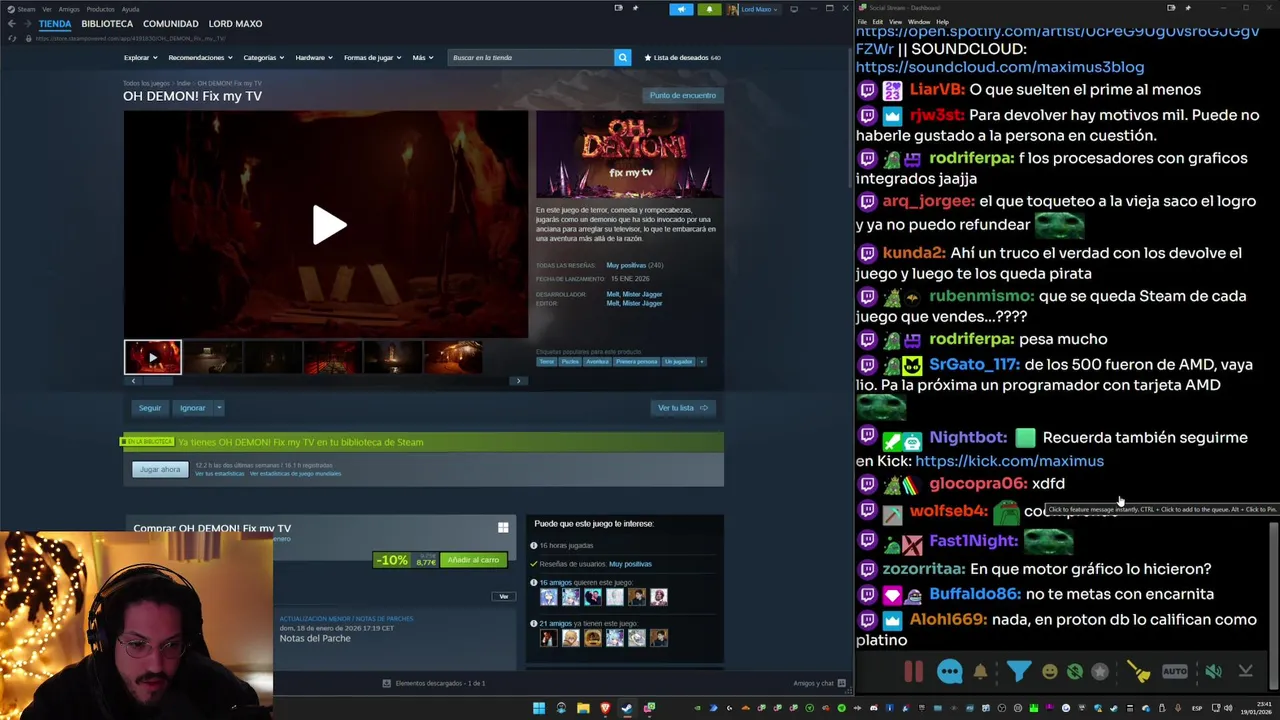Open the Amigos menu
The height and width of the screenshot is (720, 1280).
click(x=69, y=9)
